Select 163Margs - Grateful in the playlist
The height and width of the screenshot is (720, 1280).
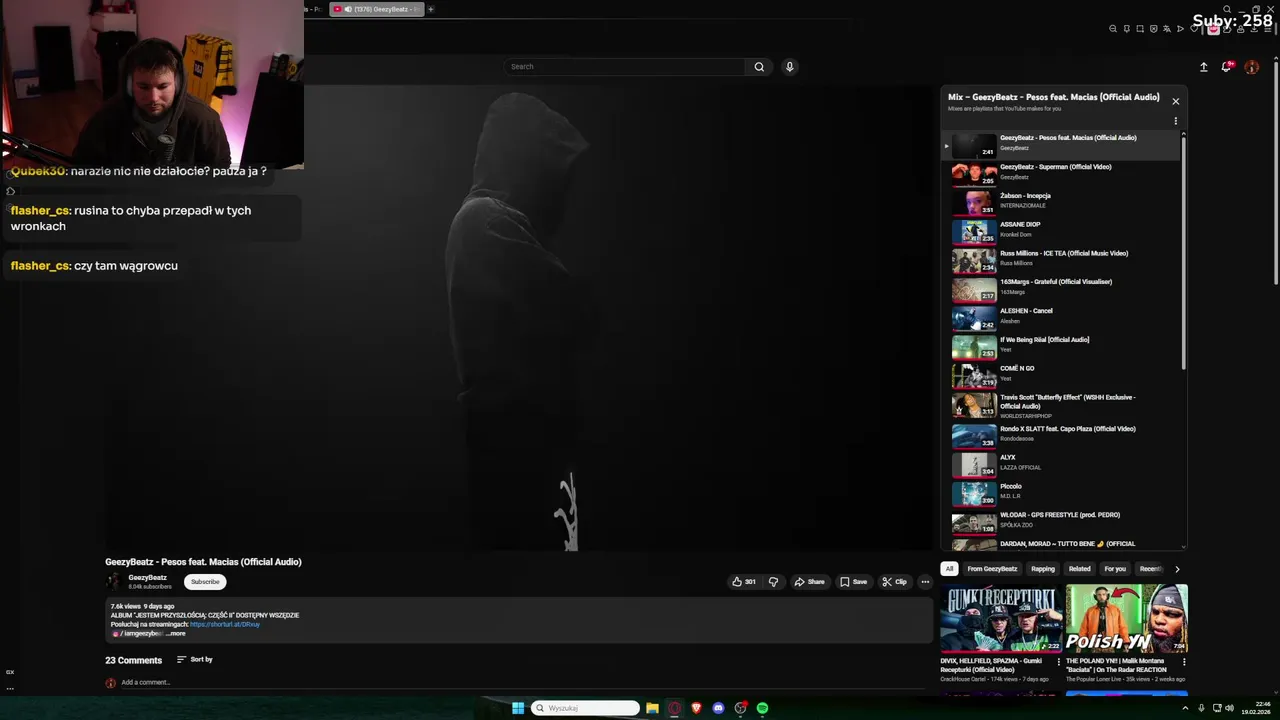(x=1060, y=290)
